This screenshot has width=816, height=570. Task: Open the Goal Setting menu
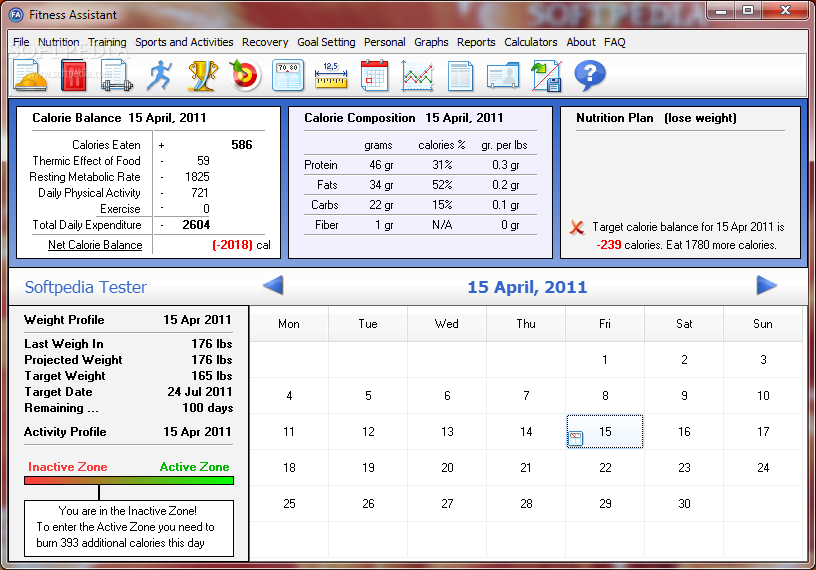click(326, 42)
